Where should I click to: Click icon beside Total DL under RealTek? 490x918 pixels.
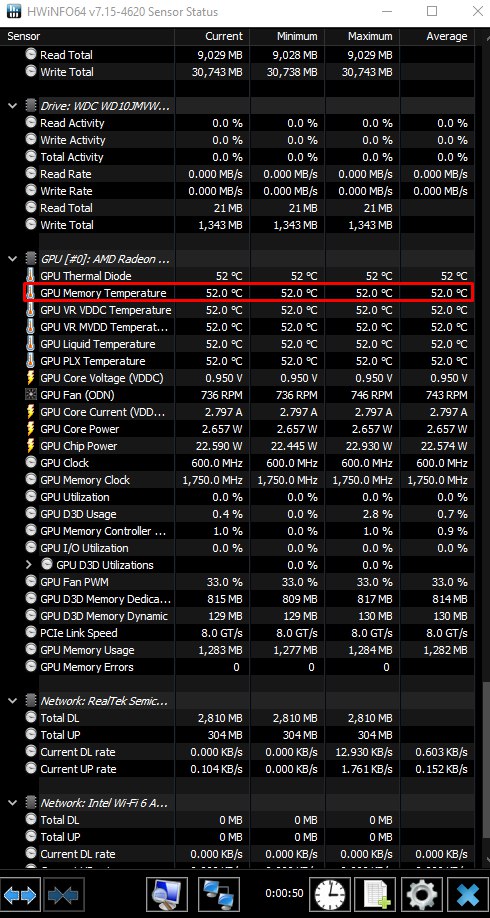(x=31, y=717)
